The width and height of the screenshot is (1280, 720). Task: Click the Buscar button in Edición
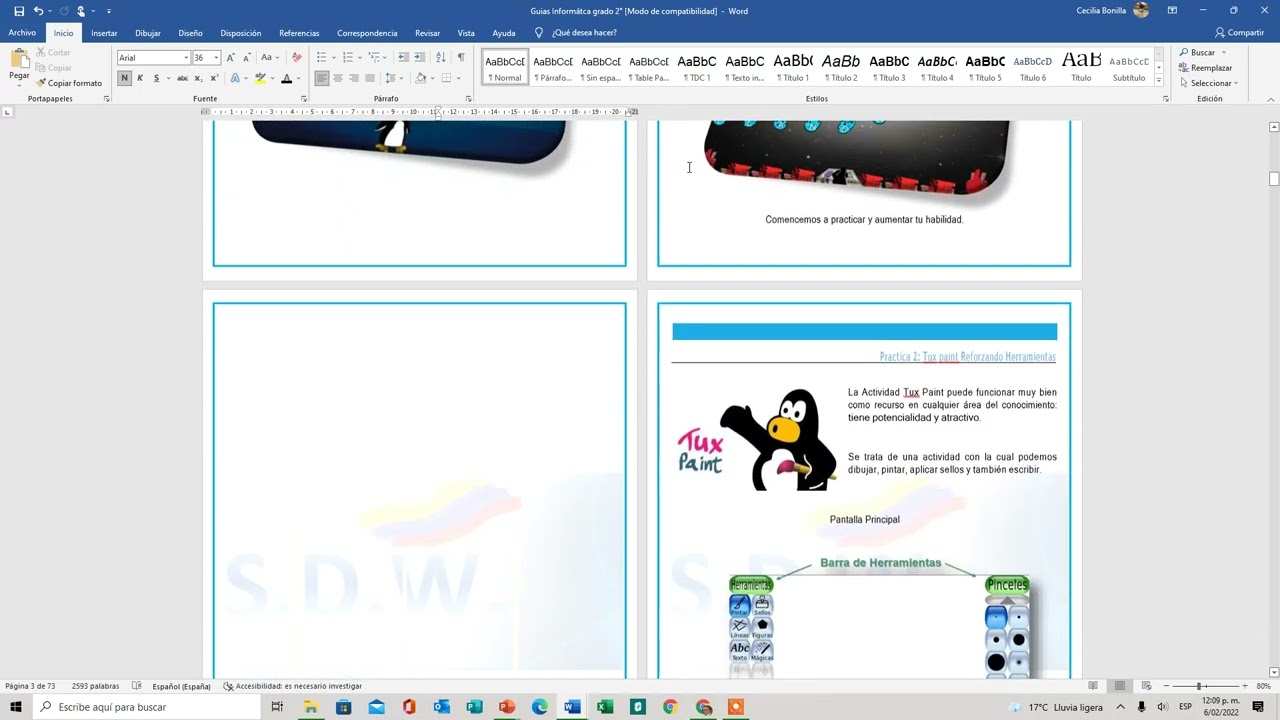coord(1196,52)
